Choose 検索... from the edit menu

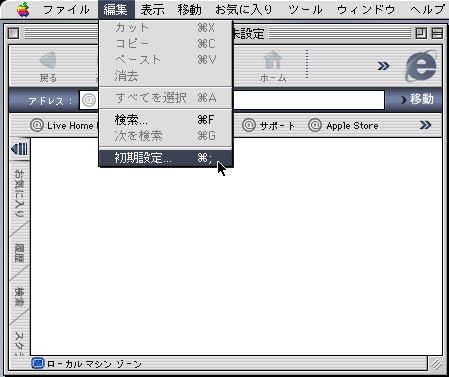tap(166, 120)
